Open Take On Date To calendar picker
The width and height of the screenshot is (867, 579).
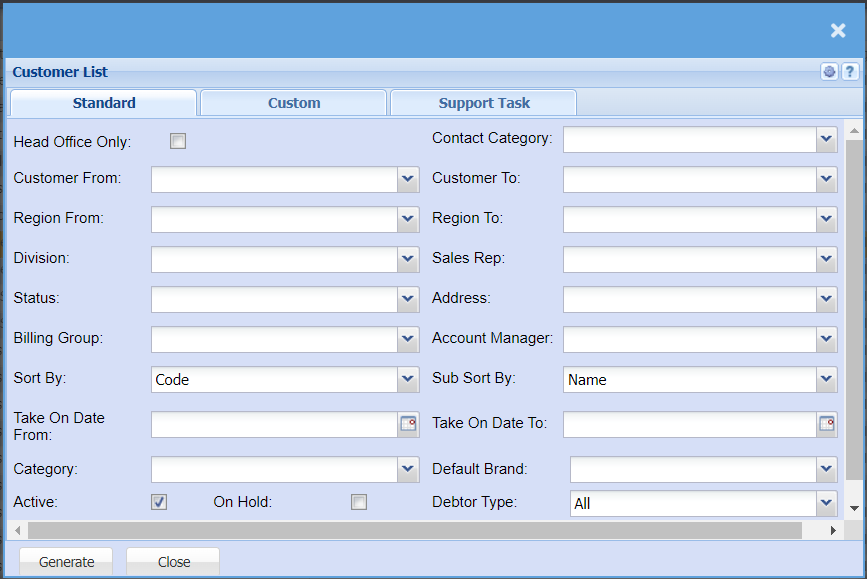[826, 424]
